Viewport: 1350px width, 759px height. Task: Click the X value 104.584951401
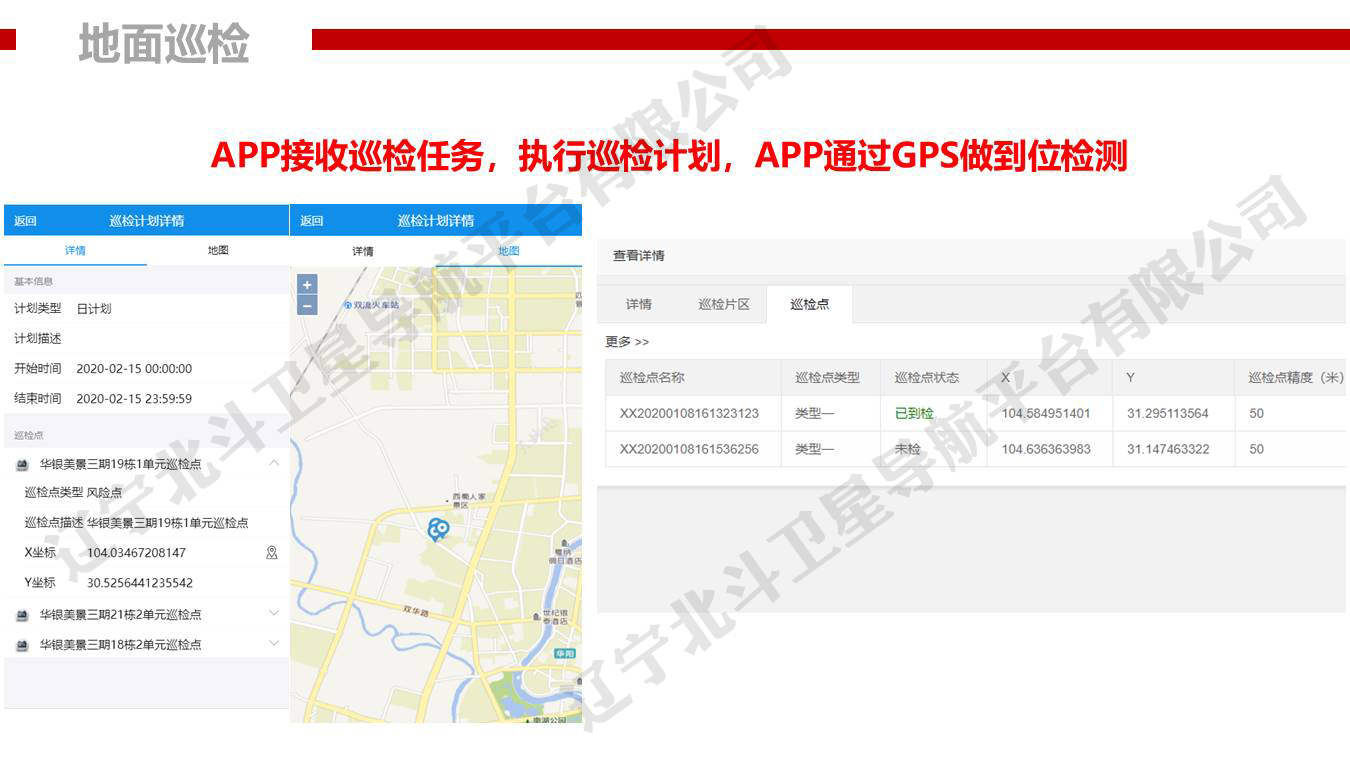click(1046, 413)
